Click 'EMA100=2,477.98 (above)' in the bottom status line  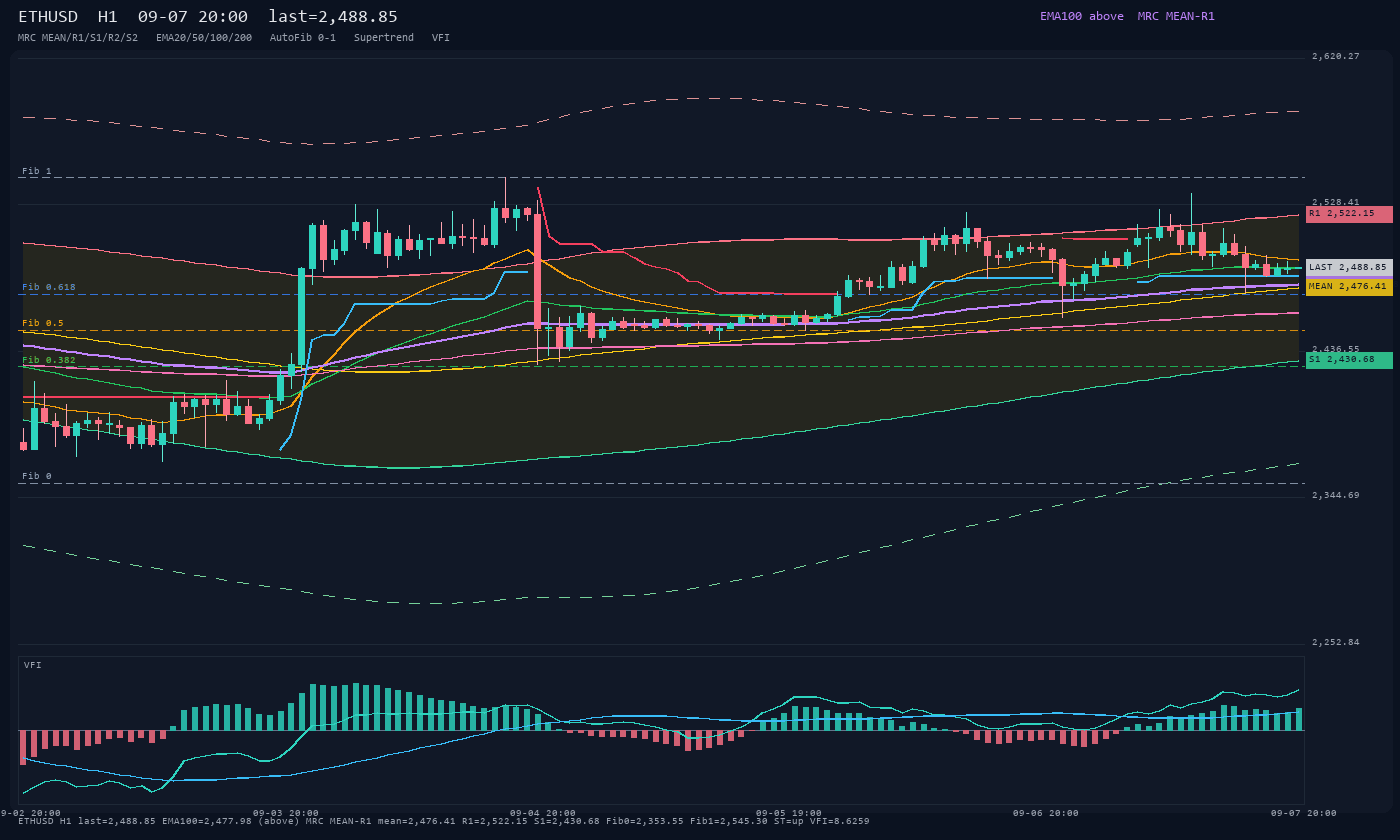point(231,822)
